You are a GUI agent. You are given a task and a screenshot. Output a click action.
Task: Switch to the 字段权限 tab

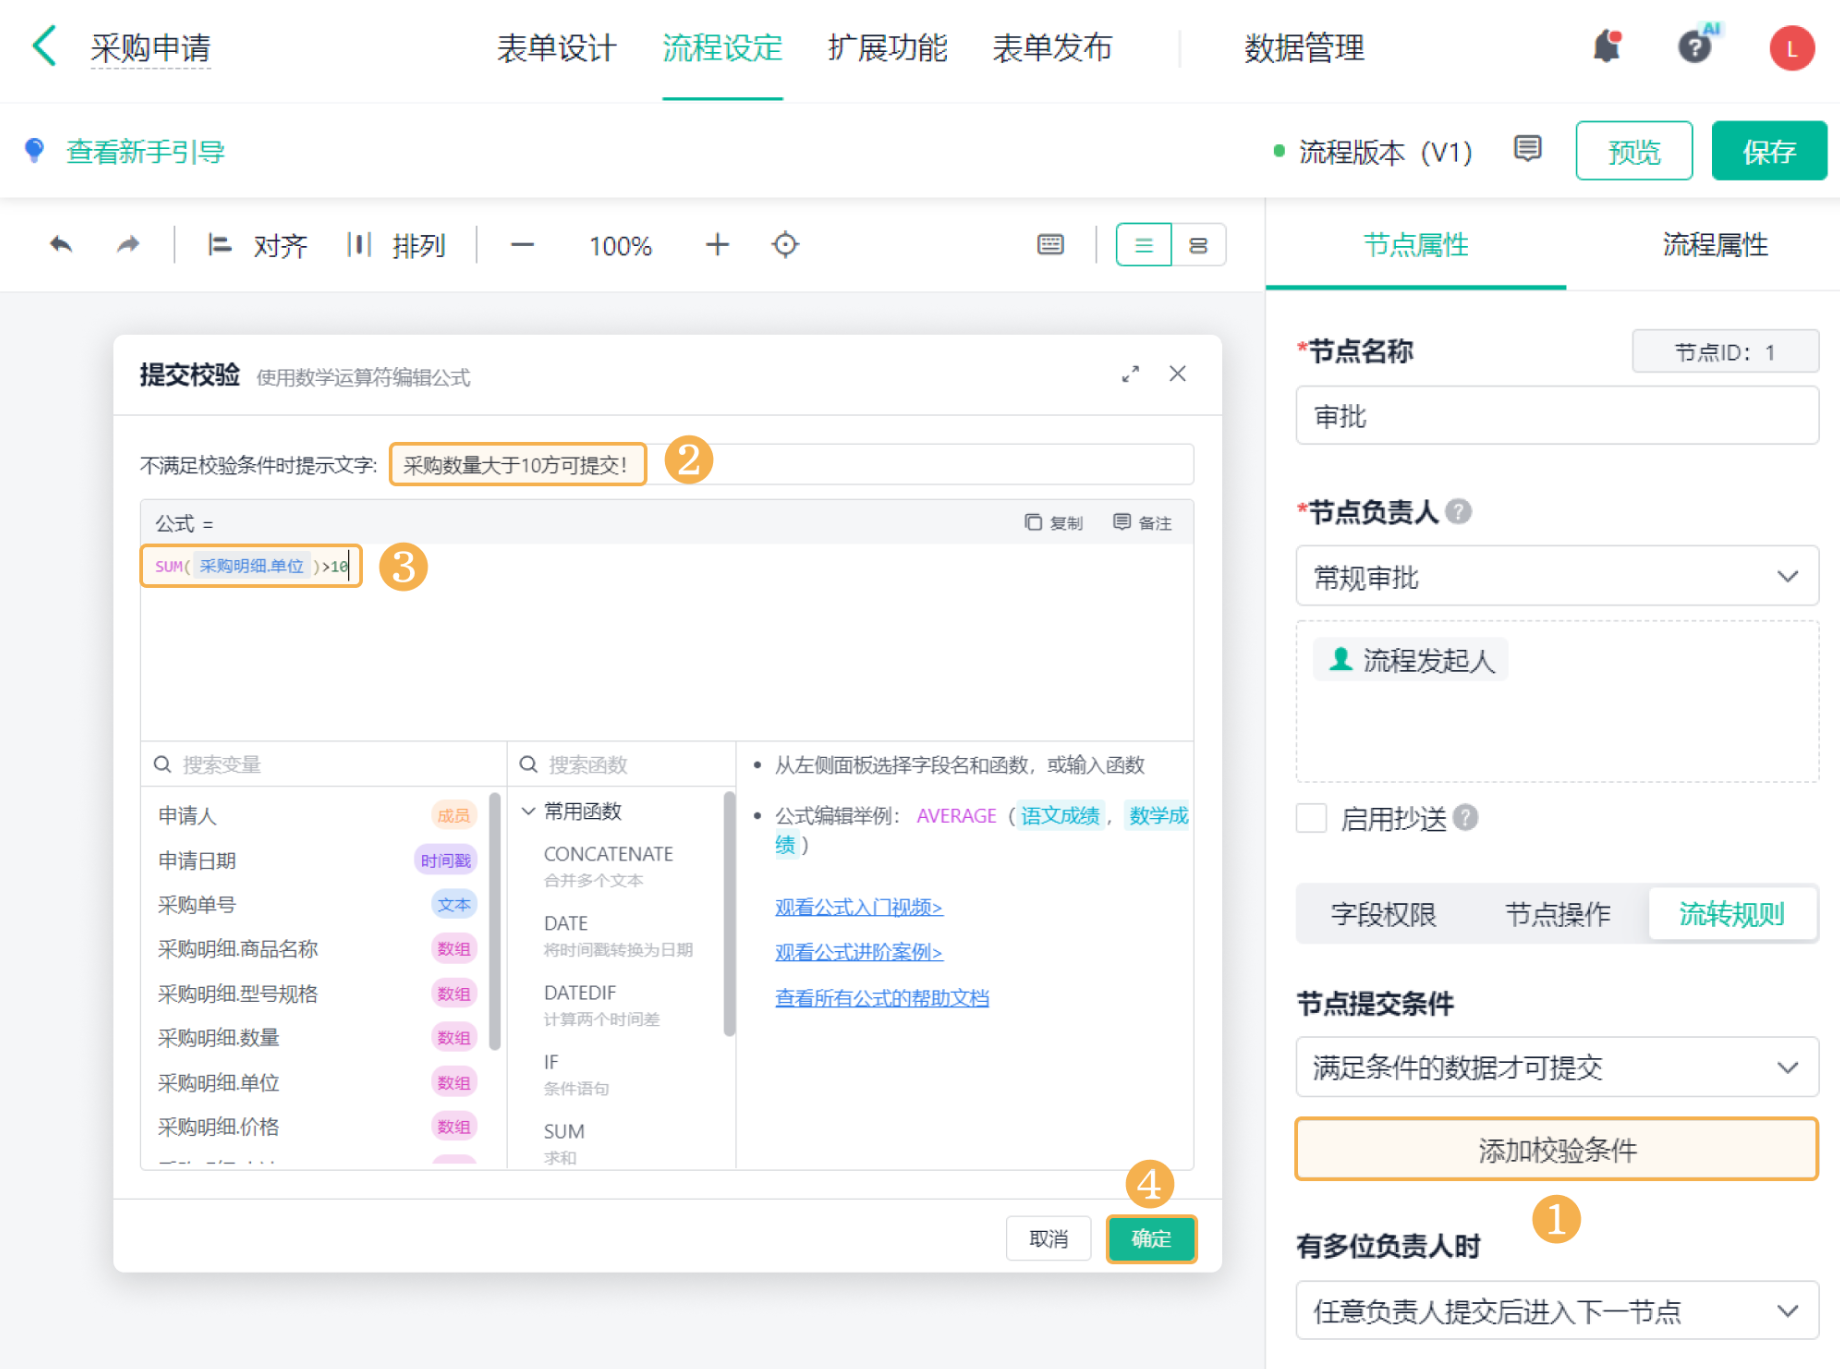coord(1383,914)
